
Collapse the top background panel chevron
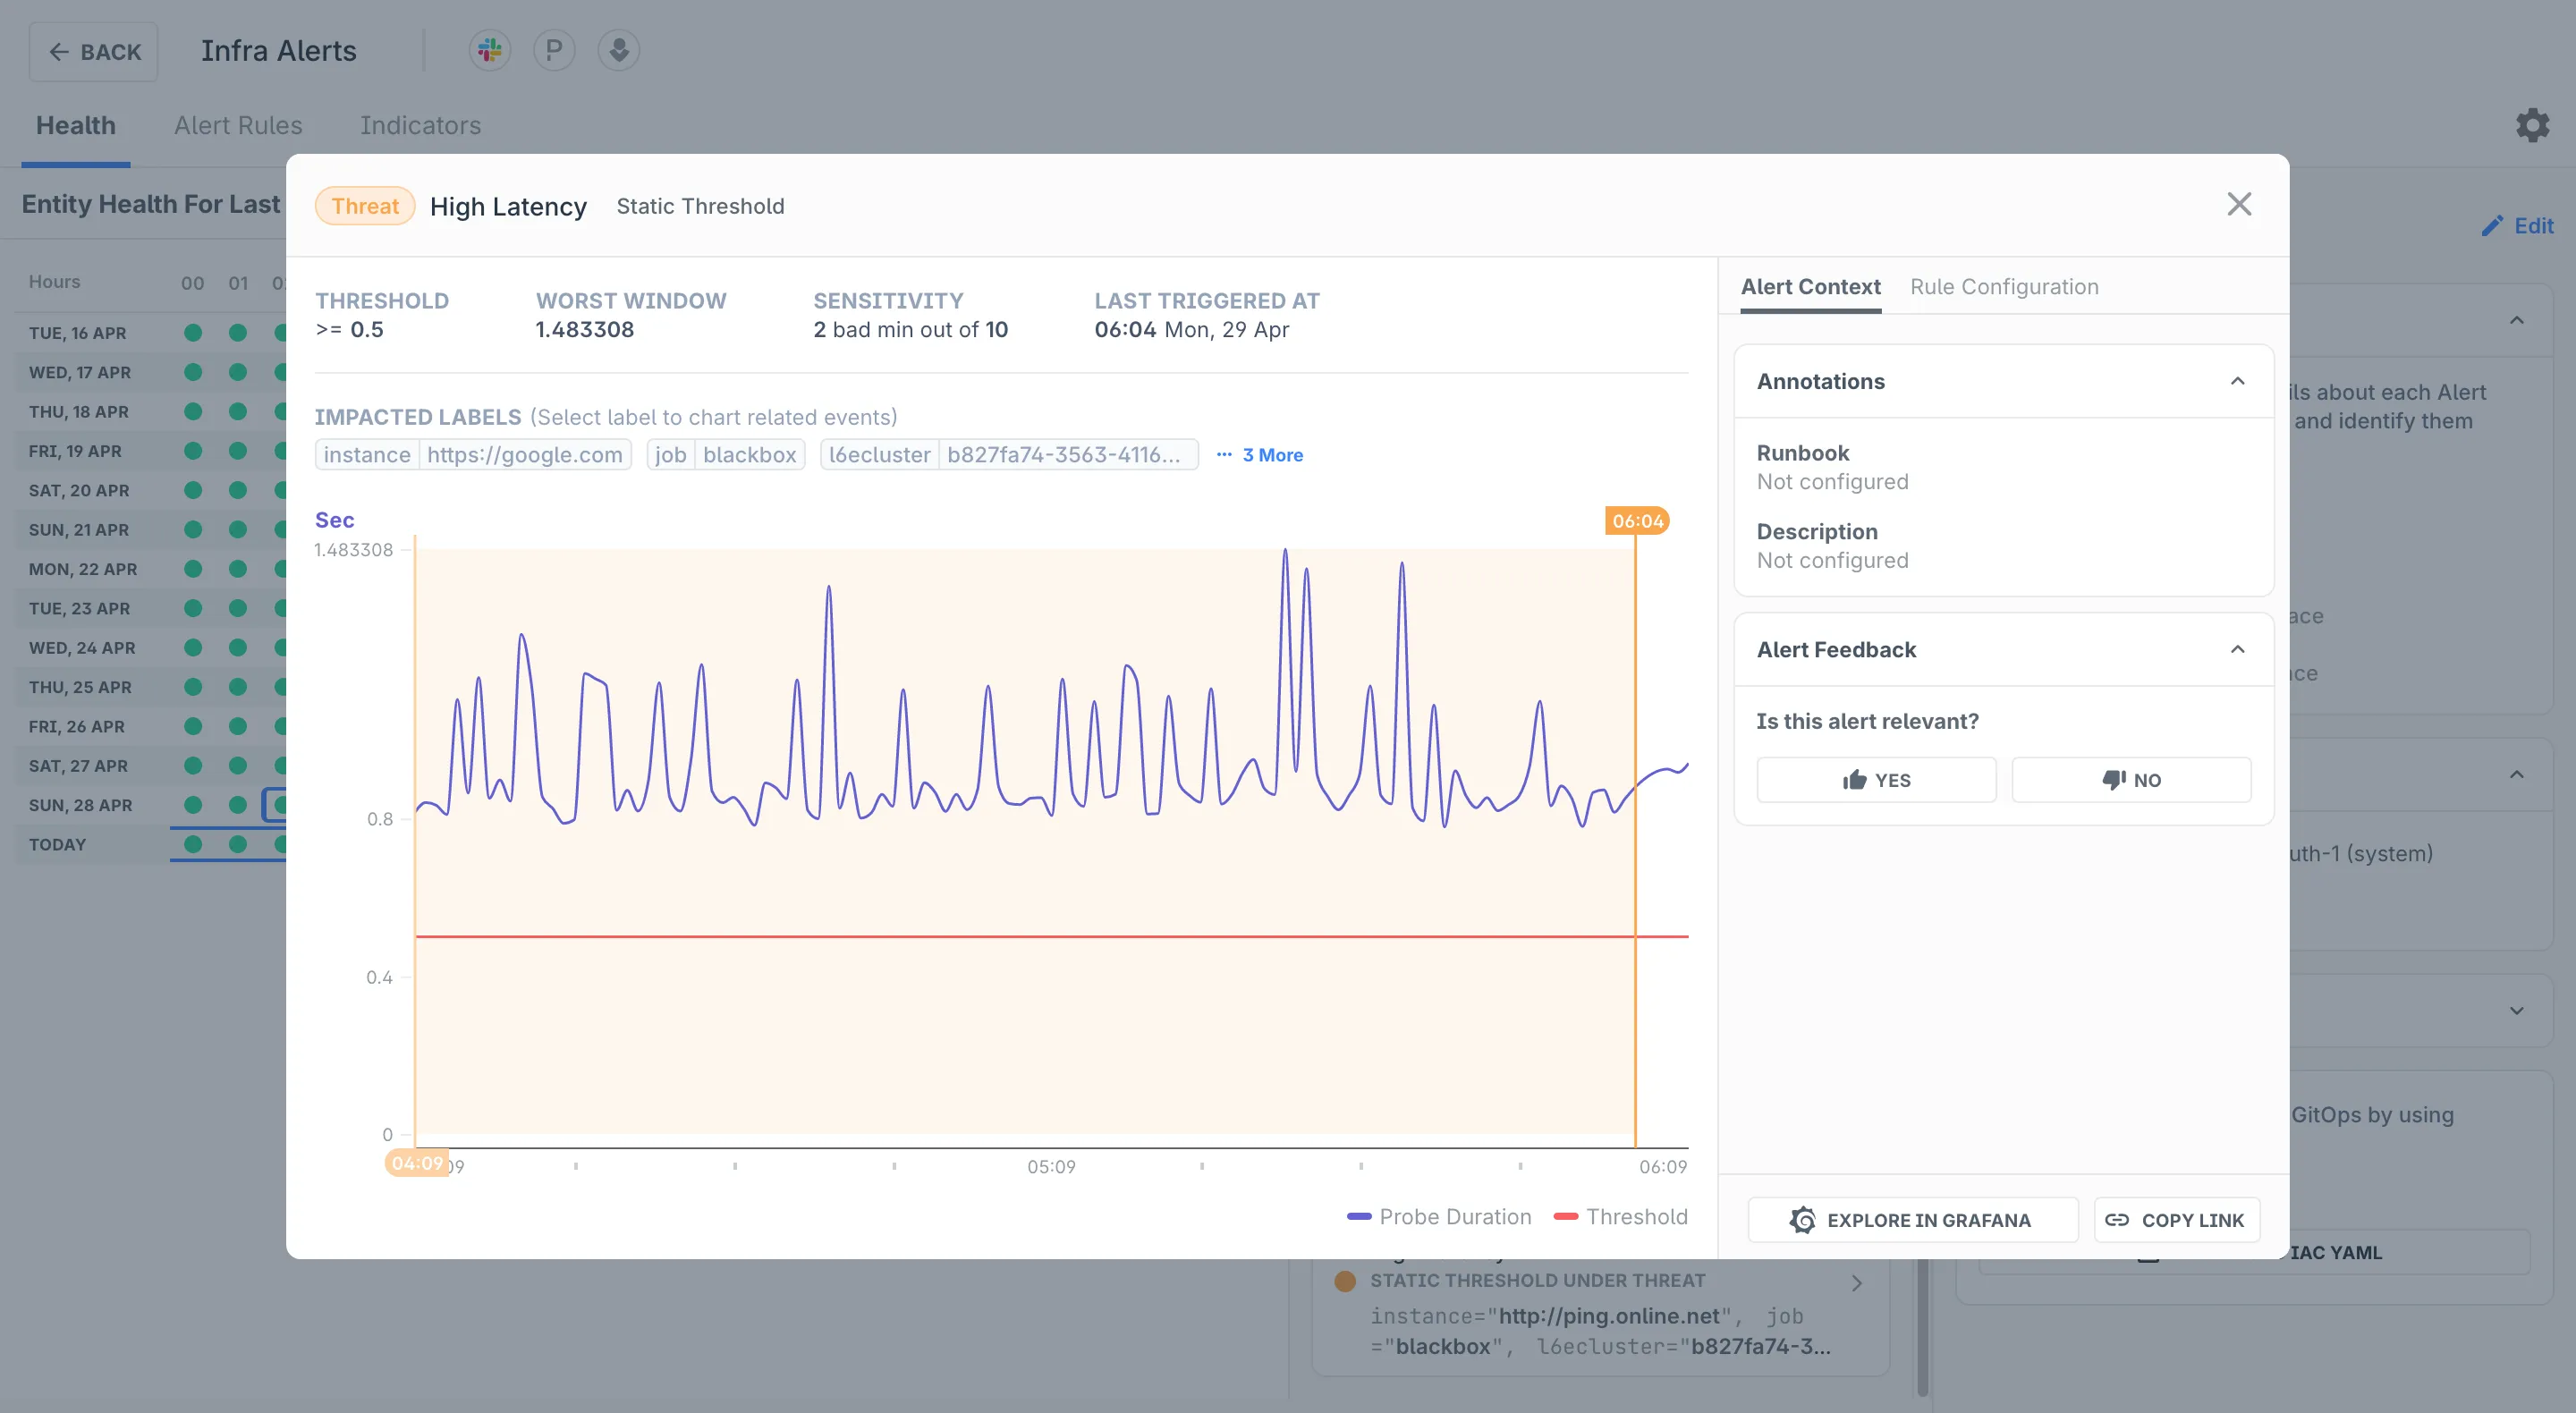[x=2517, y=320]
